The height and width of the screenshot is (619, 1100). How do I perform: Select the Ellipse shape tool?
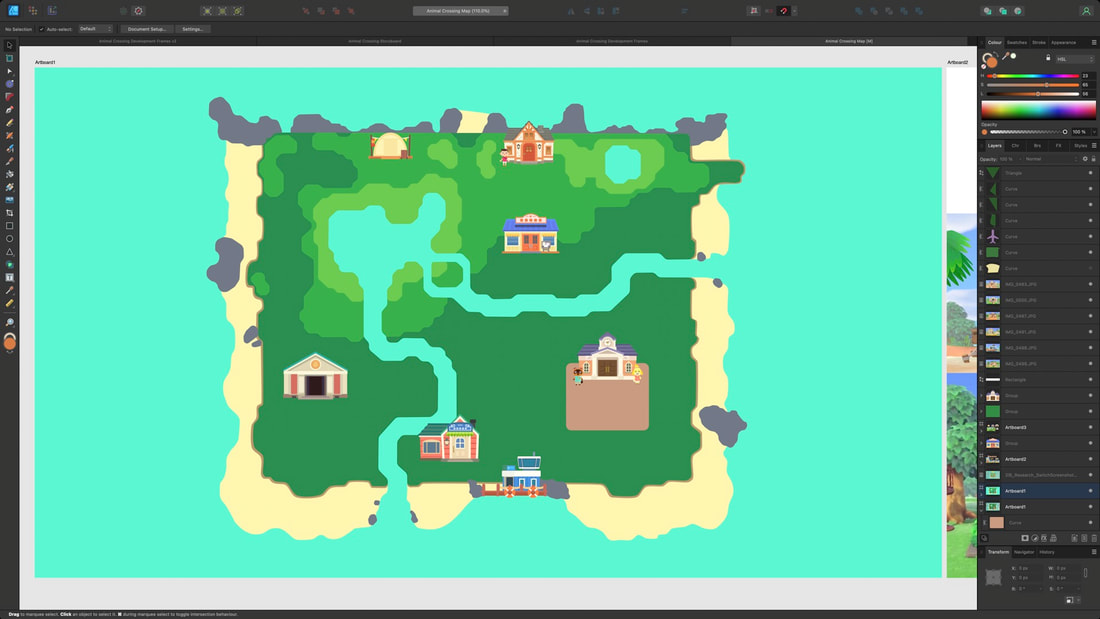9,239
